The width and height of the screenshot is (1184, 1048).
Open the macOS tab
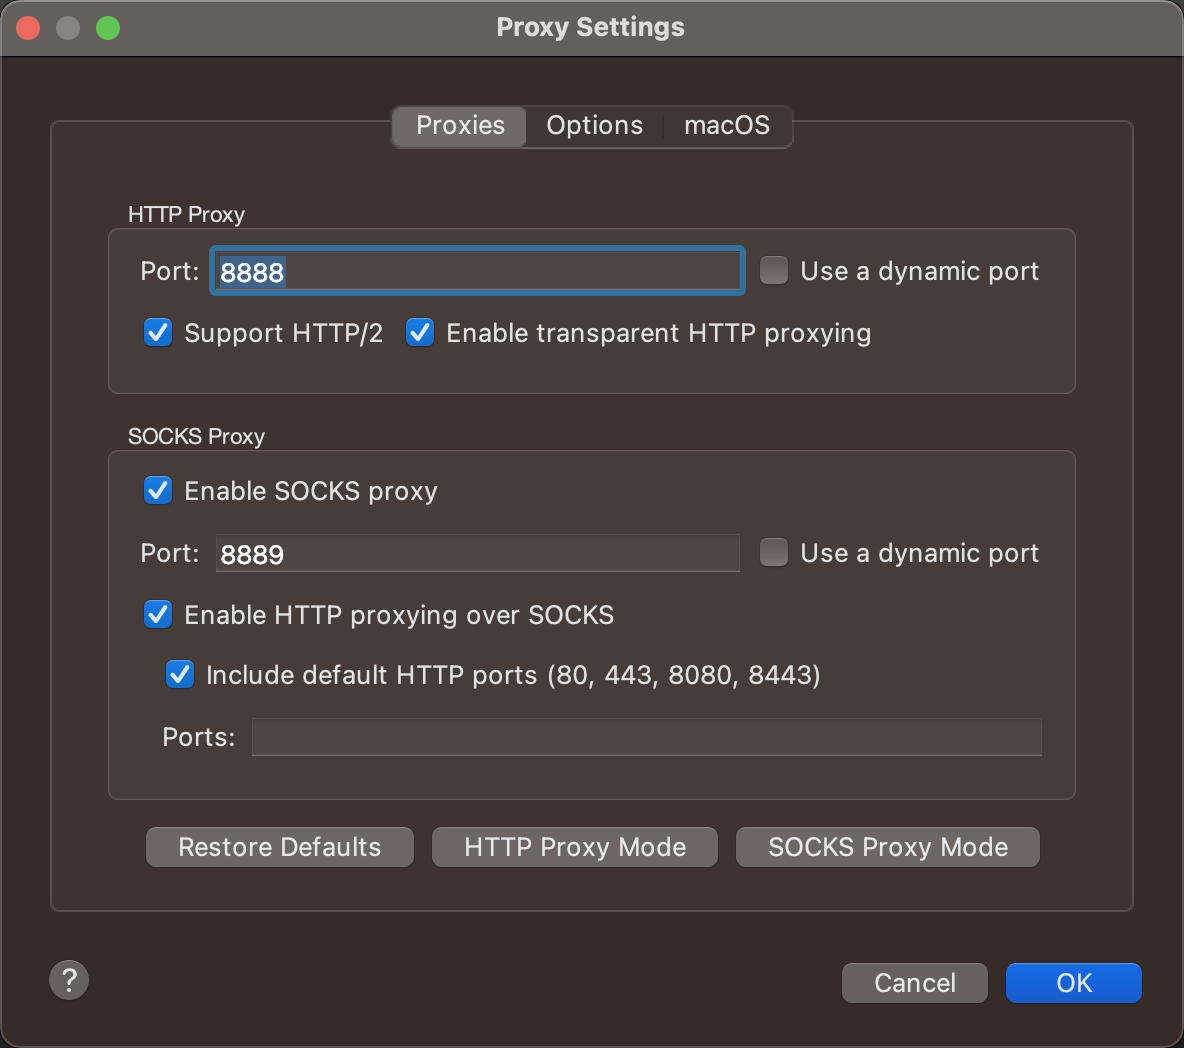click(x=726, y=126)
